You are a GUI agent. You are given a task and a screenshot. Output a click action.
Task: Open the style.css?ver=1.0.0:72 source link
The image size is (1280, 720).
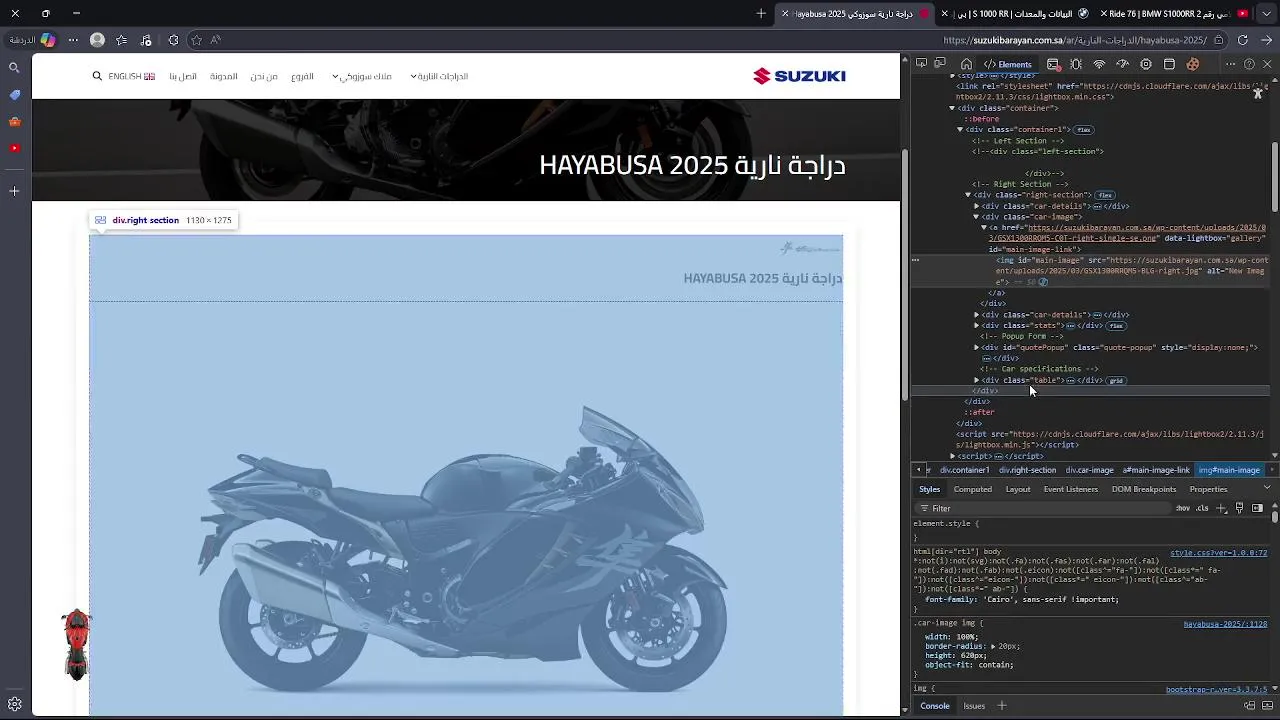tap(1218, 553)
